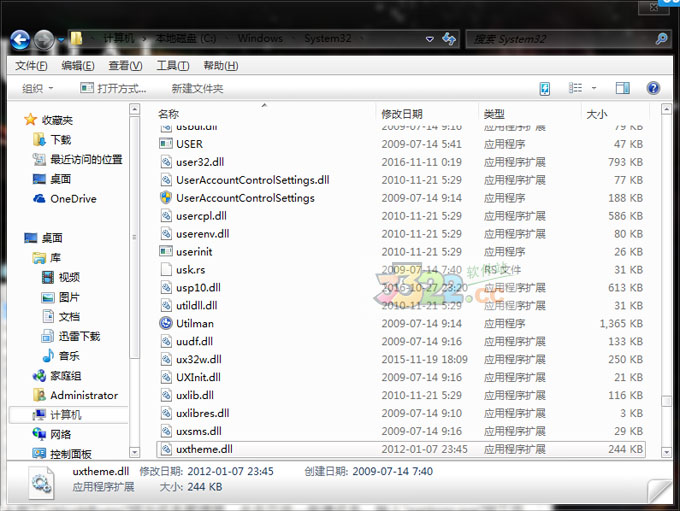Open the 工具(T) menu
Viewport: 680px width, 511px height.
pyautogui.click(x=173, y=66)
